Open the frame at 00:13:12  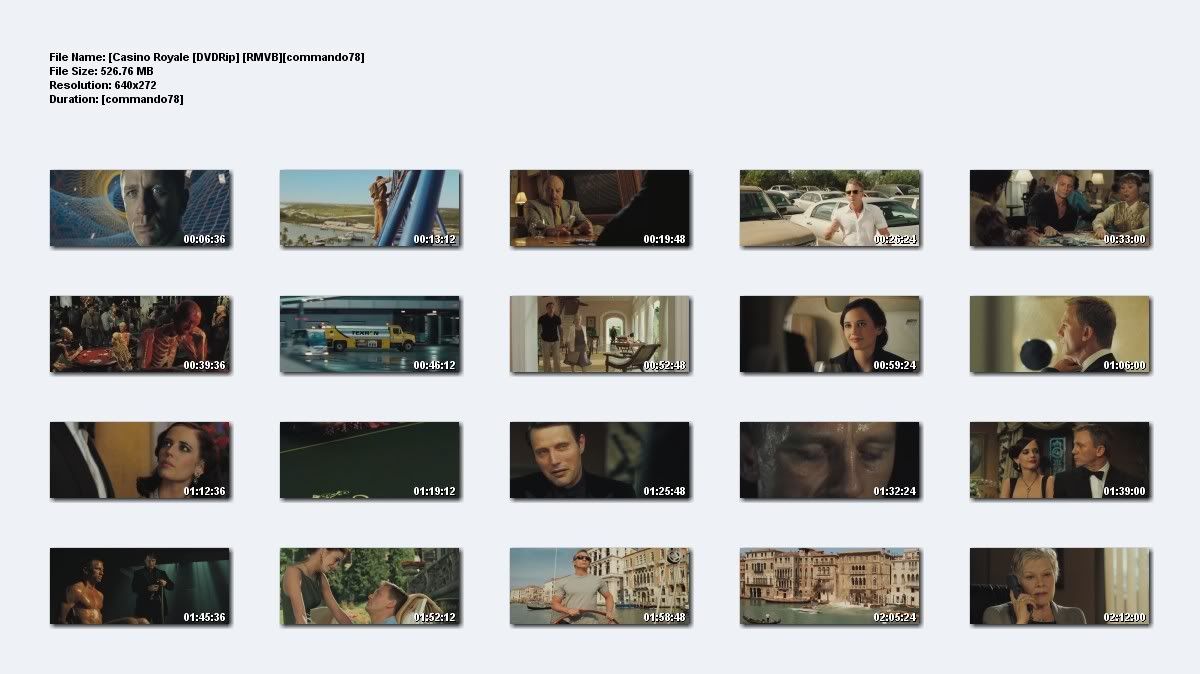[370, 208]
